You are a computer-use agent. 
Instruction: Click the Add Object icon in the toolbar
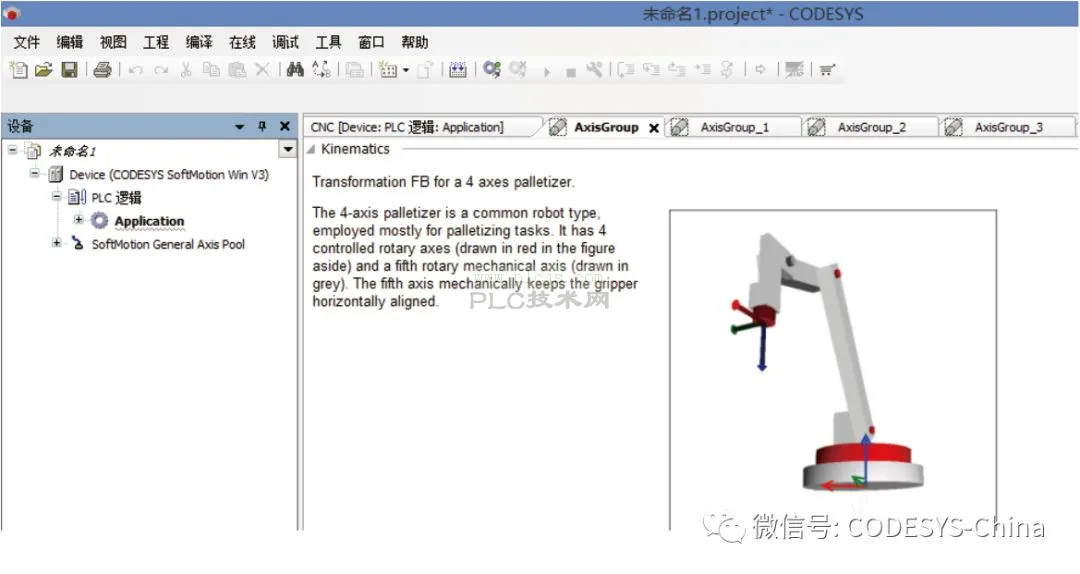coord(388,70)
